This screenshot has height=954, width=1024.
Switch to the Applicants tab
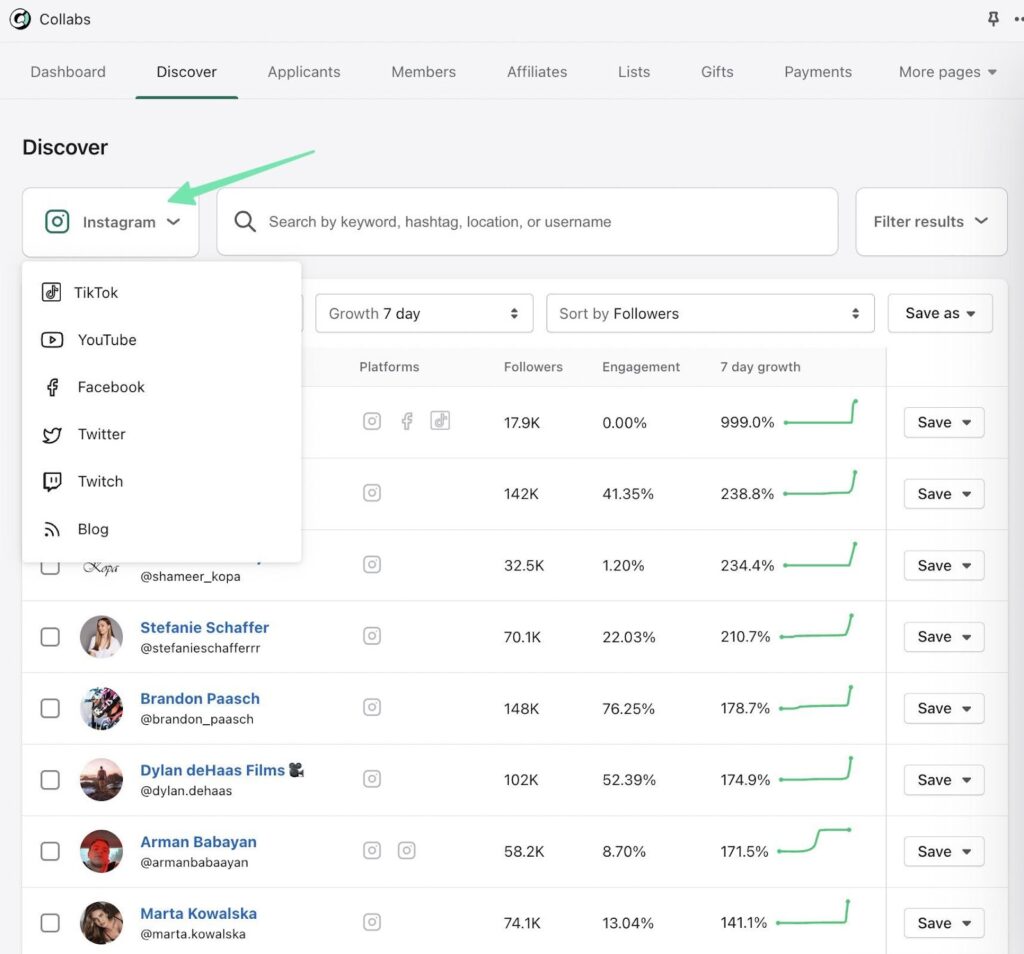click(304, 72)
